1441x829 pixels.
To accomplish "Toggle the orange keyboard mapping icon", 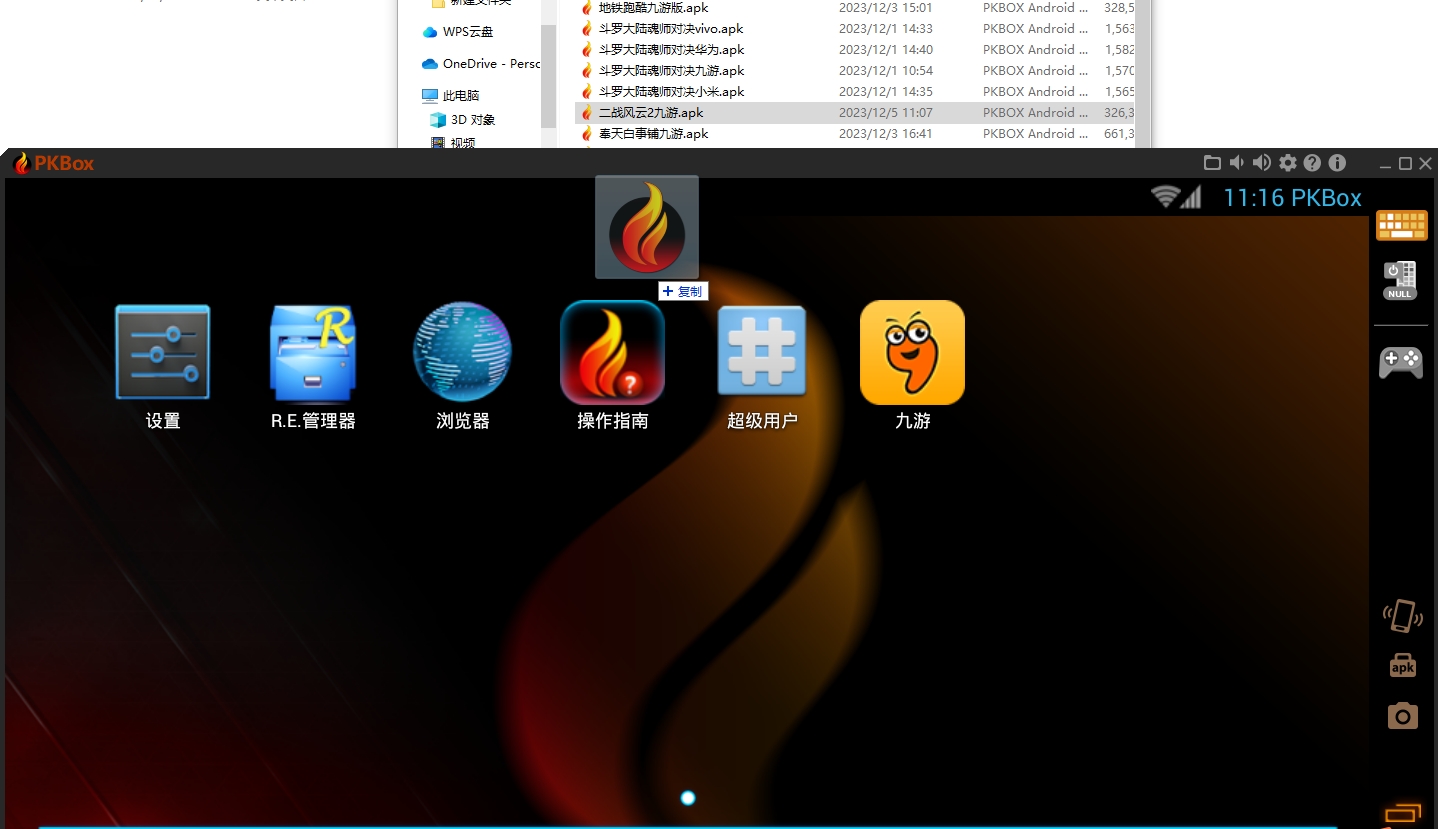I will [1402, 226].
